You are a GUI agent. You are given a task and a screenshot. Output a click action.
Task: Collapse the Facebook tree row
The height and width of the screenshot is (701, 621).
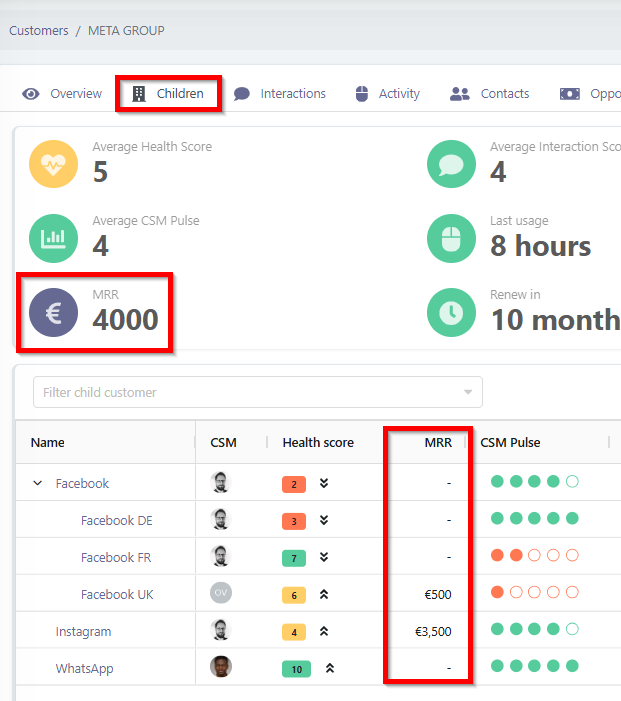pyautogui.click(x=38, y=484)
